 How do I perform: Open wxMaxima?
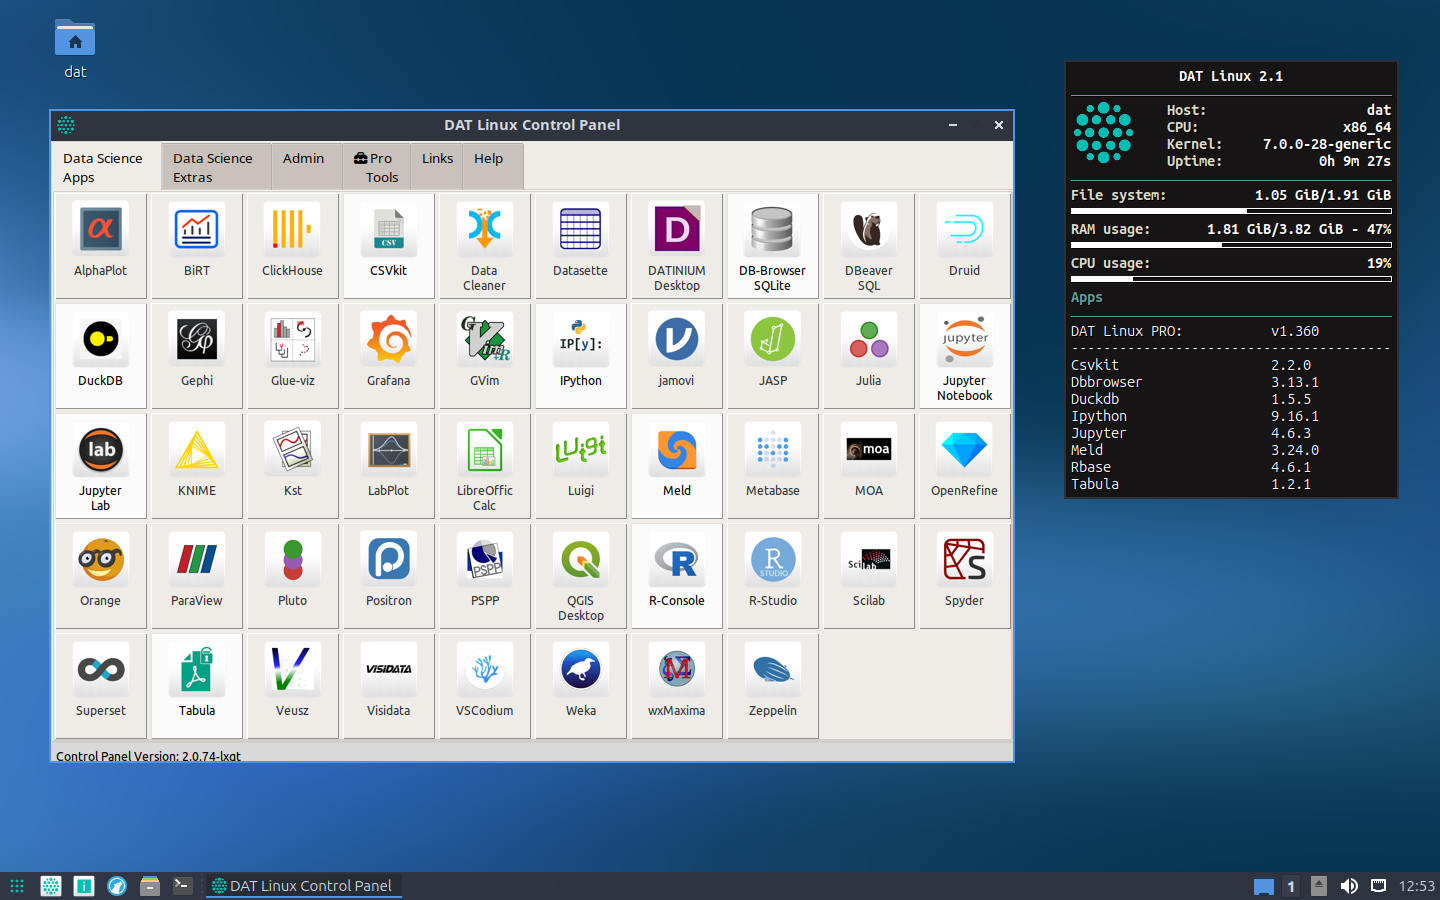tap(677, 686)
